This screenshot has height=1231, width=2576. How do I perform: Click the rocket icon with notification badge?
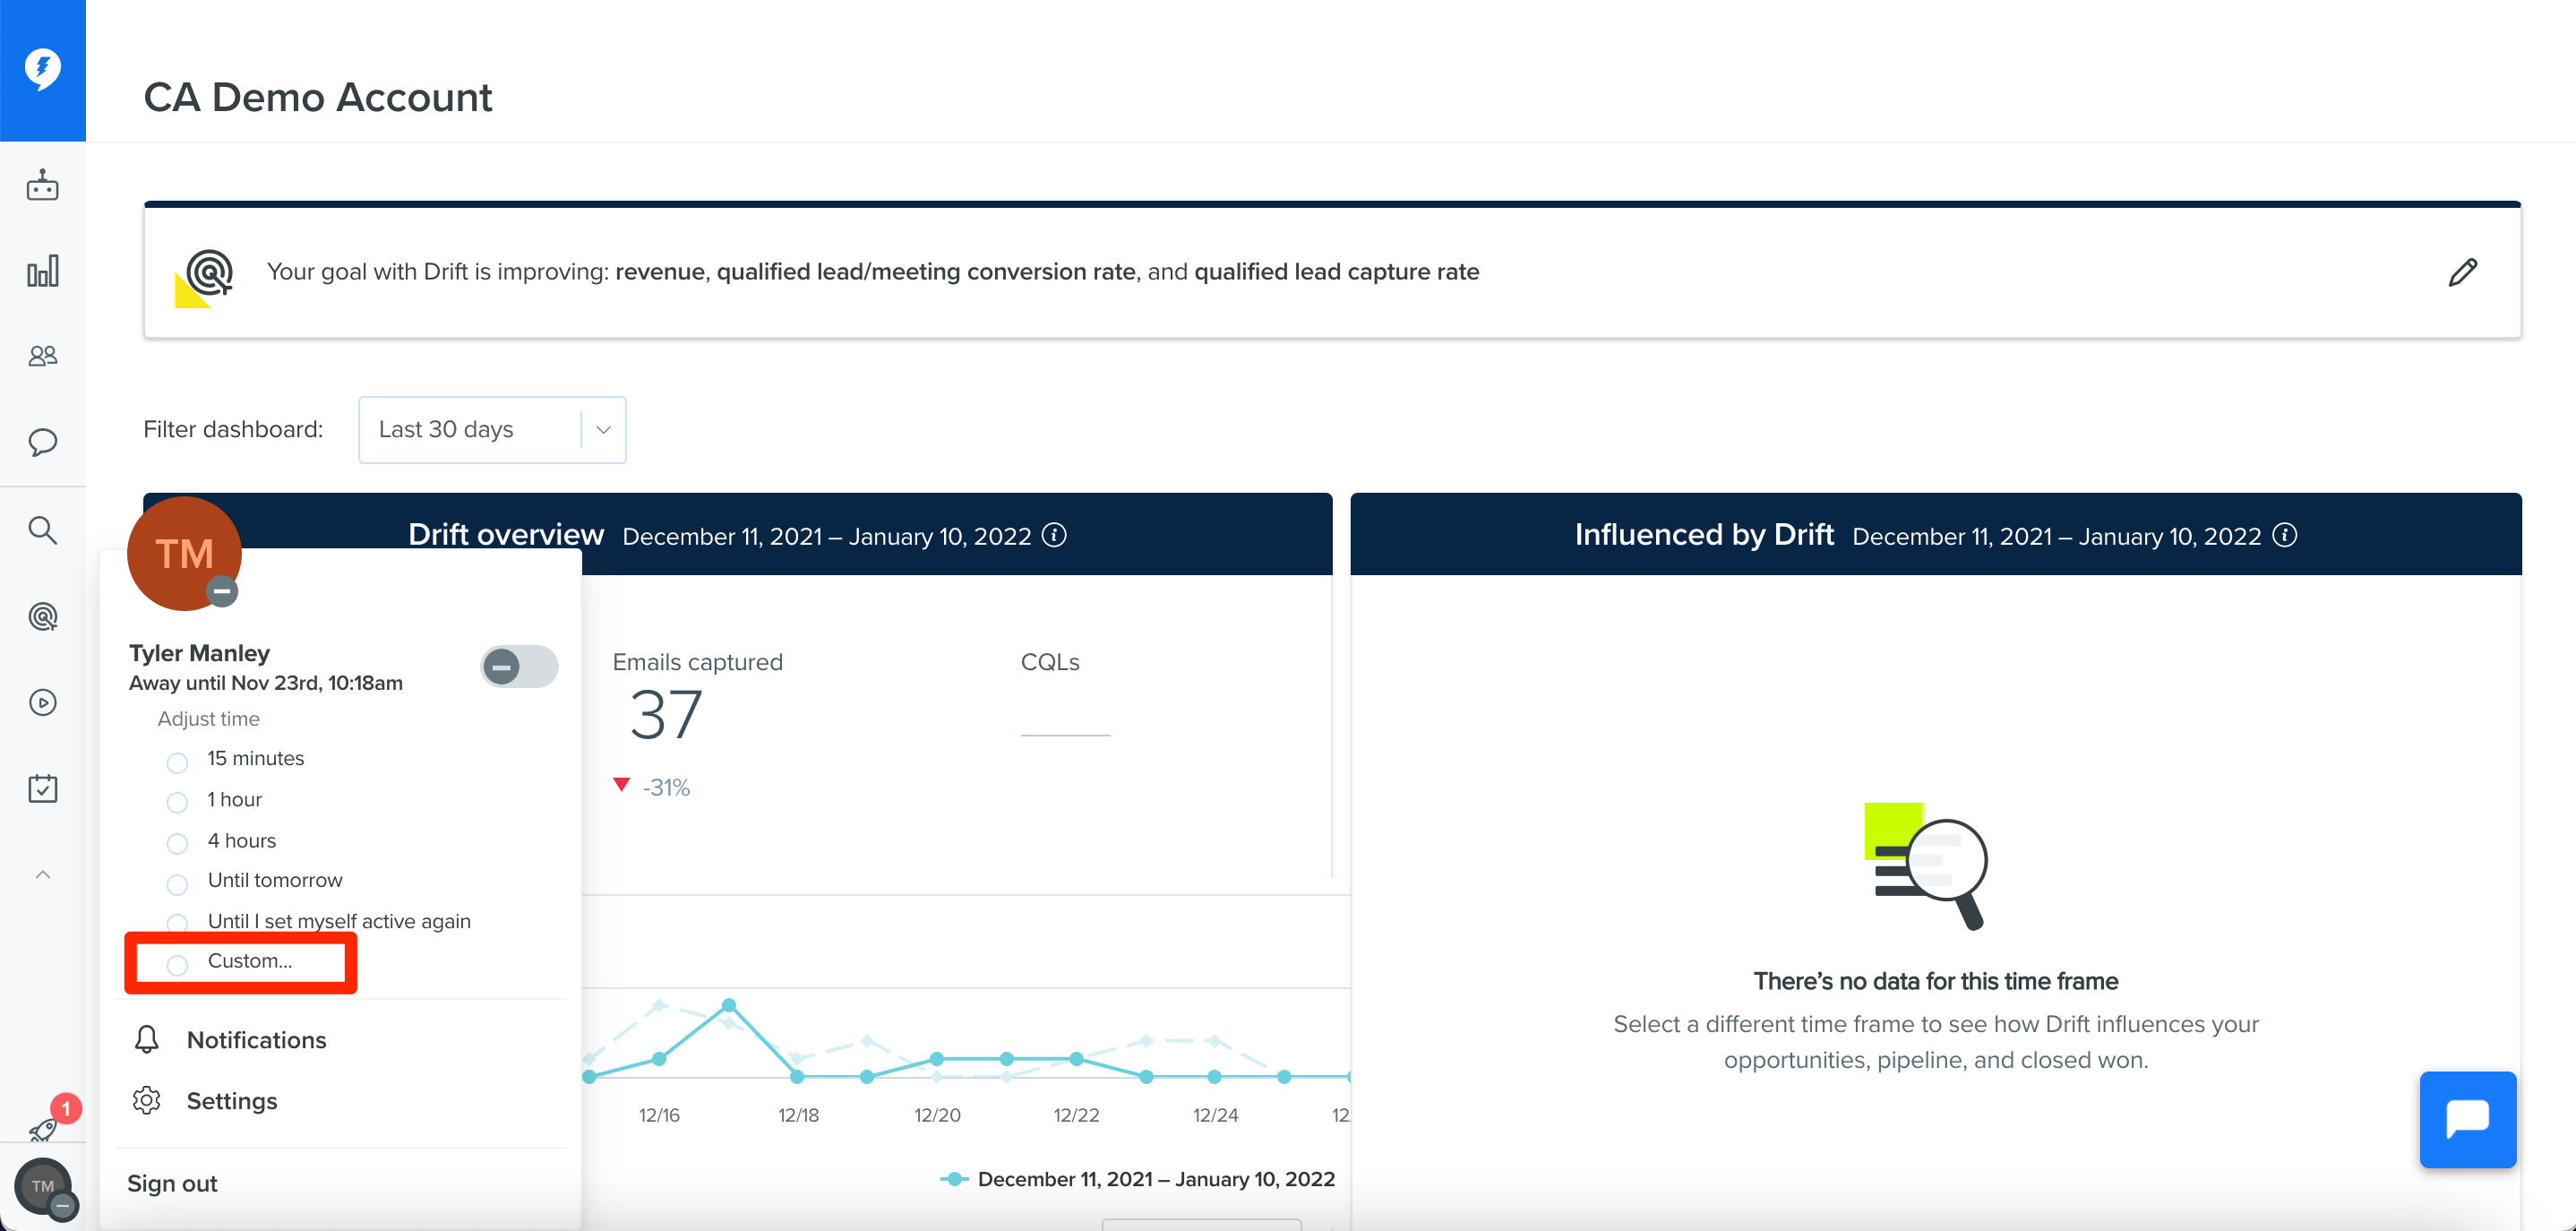click(45, 1128)
